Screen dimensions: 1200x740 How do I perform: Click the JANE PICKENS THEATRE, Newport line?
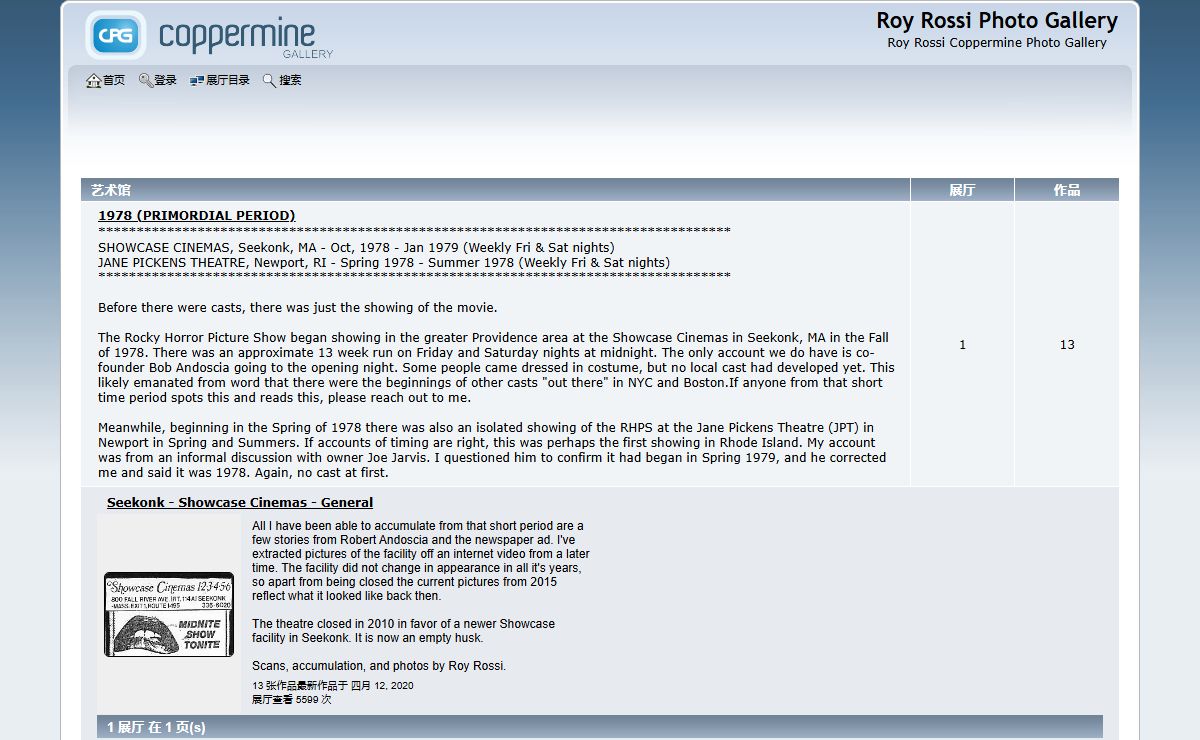(384, 263)
